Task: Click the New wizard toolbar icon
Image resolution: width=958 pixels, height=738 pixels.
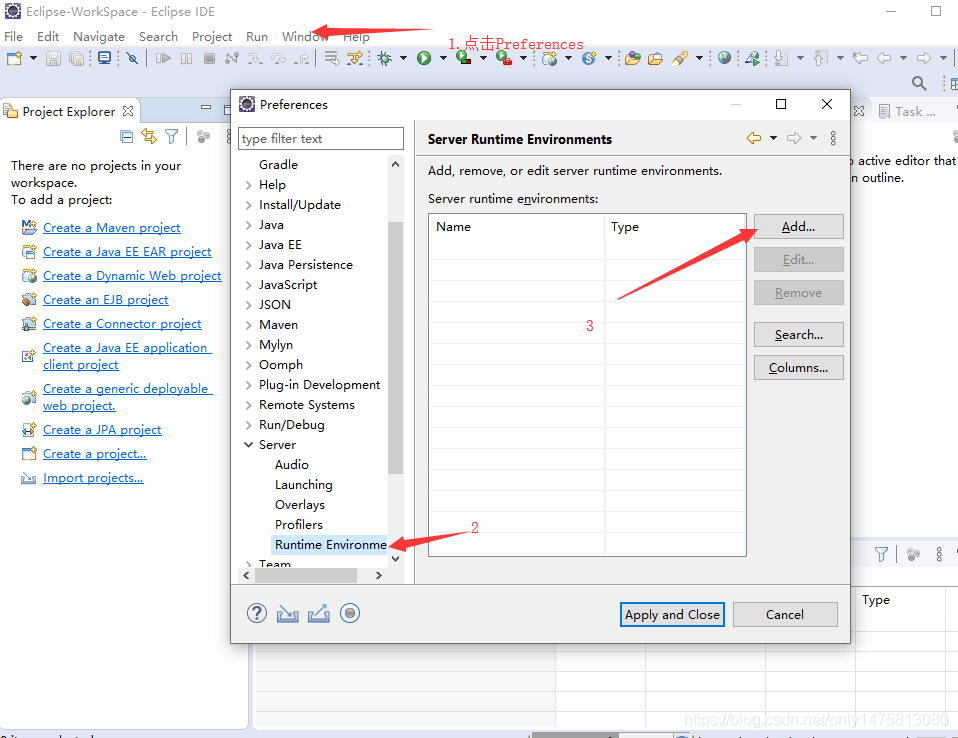Action: [14, 59]
